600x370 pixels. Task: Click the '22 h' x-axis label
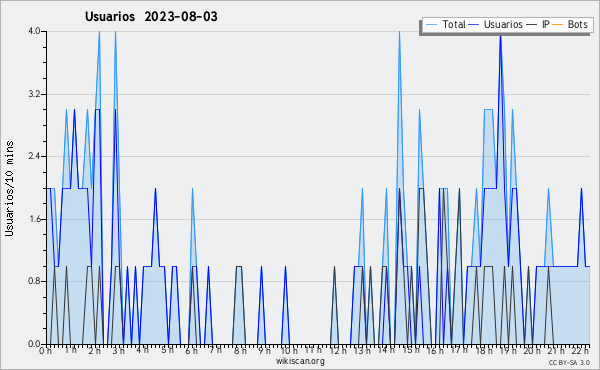click(x=580, y=350)
